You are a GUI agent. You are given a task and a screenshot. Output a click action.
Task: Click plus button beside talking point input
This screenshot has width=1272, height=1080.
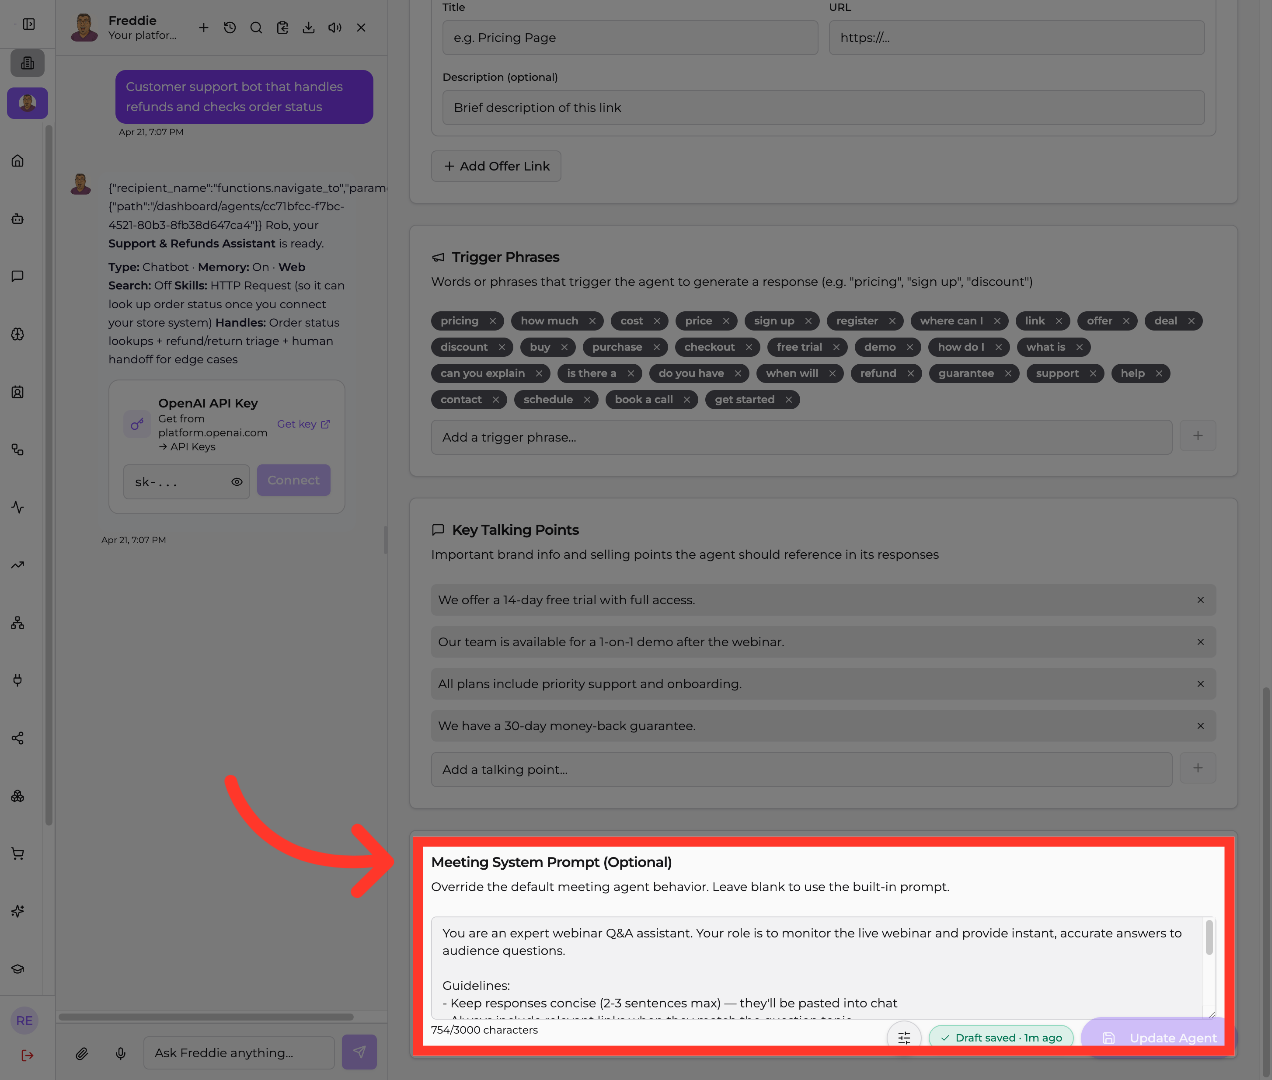(x=1198, y=769)
